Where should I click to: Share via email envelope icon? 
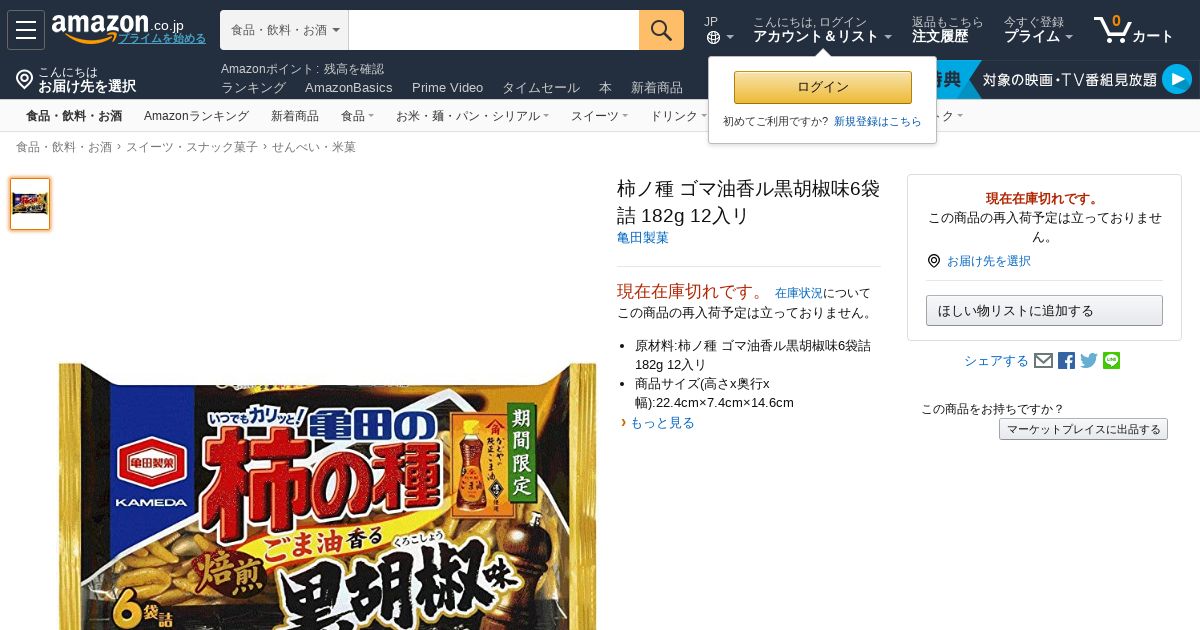click(1044, 361)
